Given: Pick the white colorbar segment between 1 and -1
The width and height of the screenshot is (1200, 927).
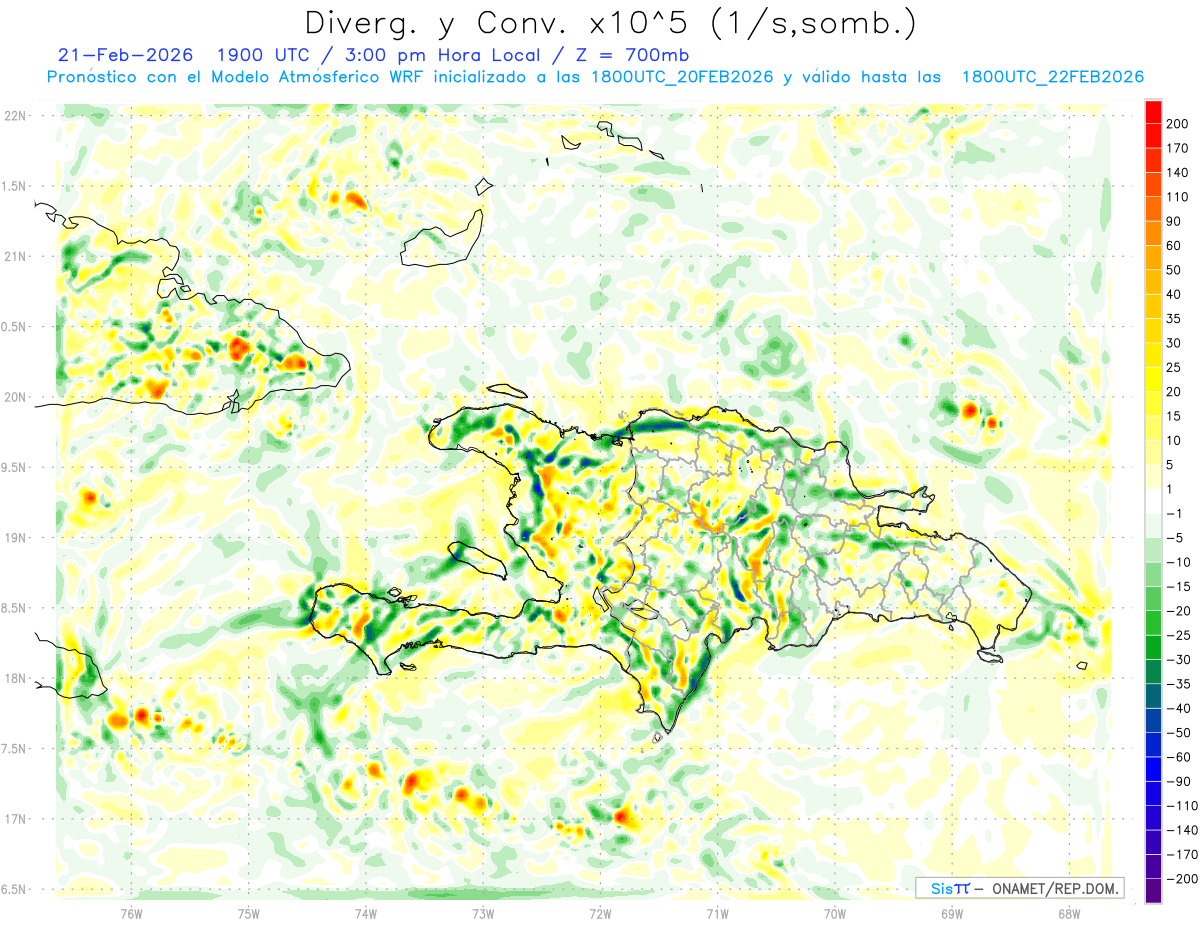Looking at the screenshot, I should tap(1153, 502).
